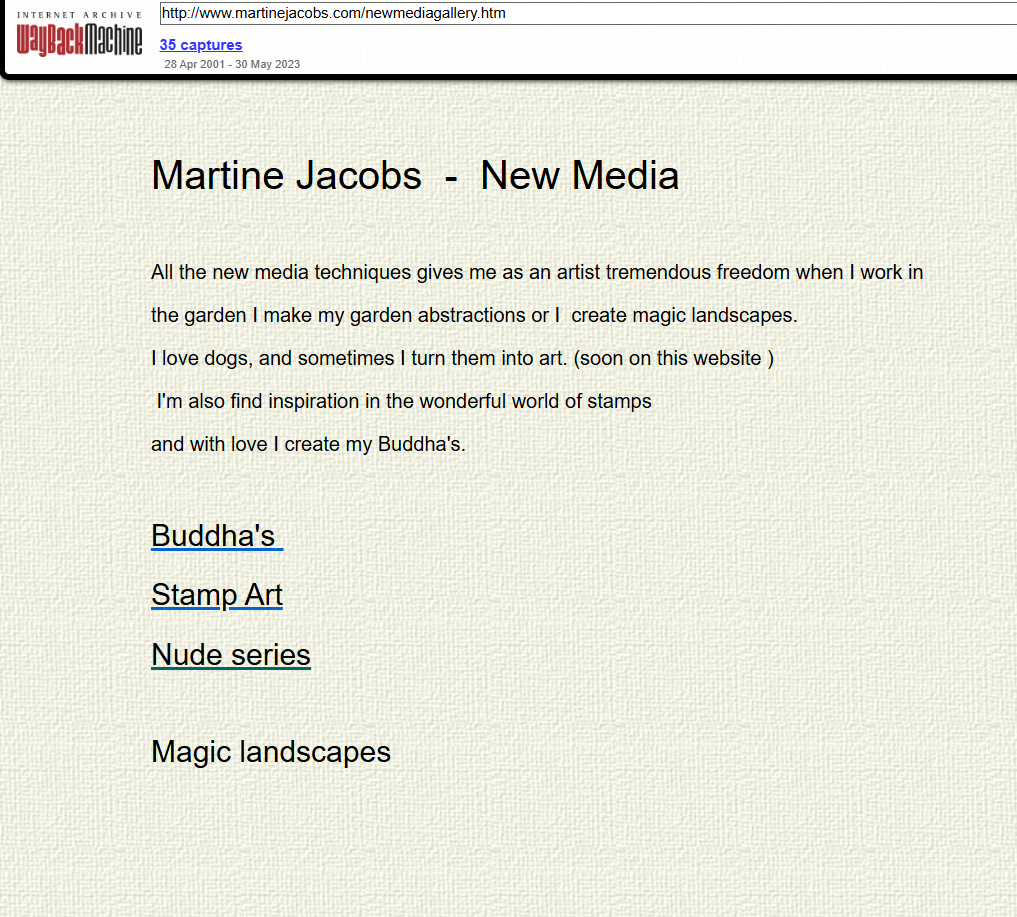The width and height of the screenshot is (1017, 917).
Task: Open the Buddha's gallery link
Action: pyautogui.click(x=216, y=536)
